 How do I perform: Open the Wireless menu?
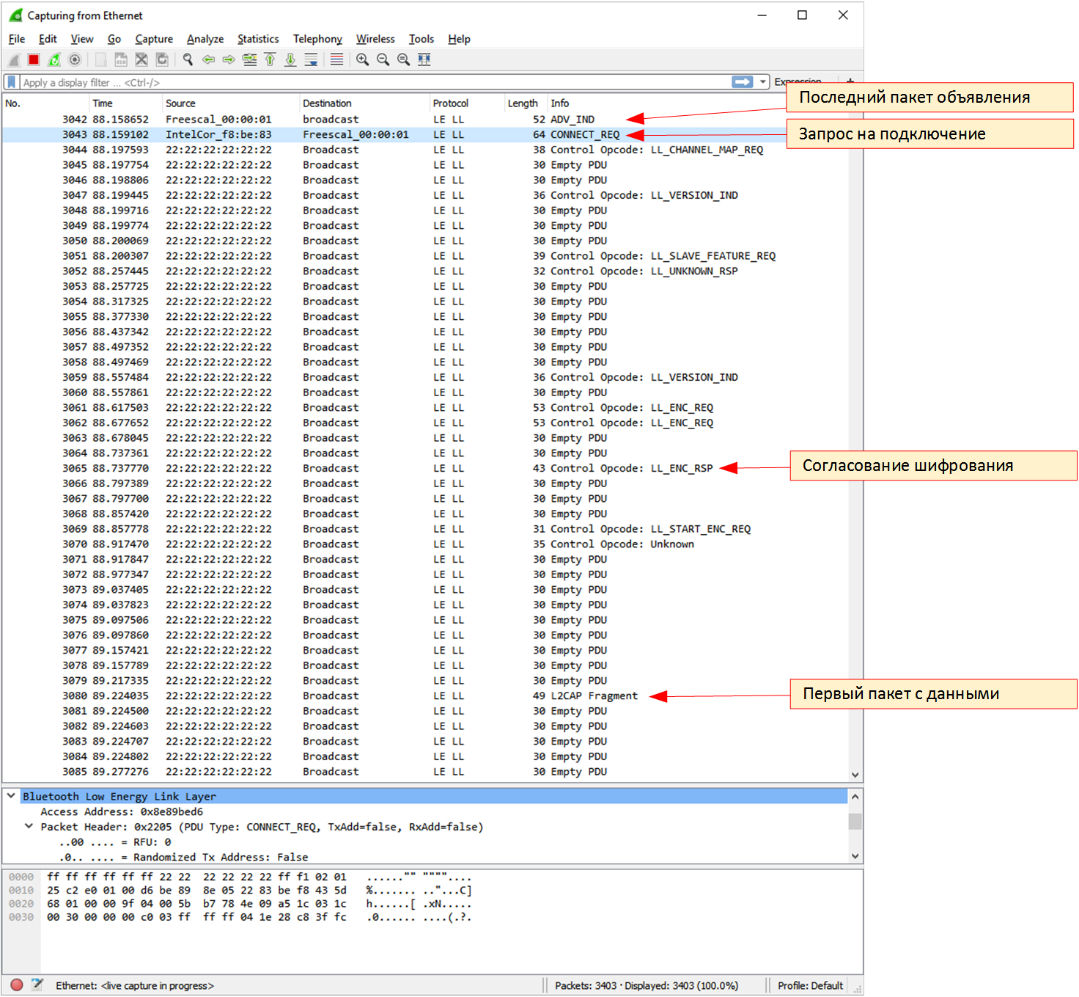click(375, 39)
